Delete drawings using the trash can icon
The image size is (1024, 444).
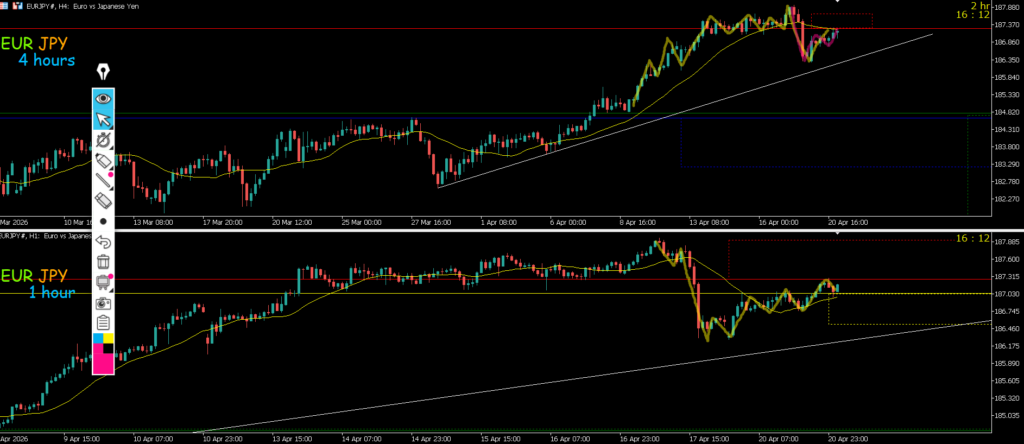click(x=103, y=262)
